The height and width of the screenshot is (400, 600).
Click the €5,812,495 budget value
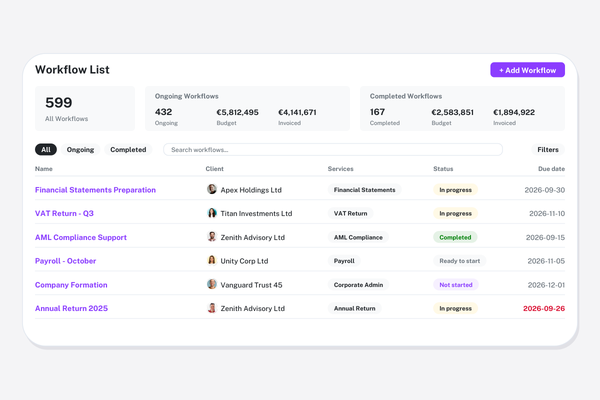point(237,113)
